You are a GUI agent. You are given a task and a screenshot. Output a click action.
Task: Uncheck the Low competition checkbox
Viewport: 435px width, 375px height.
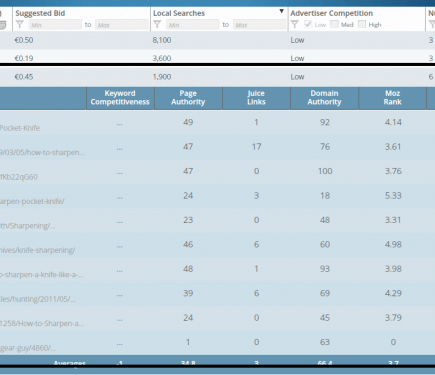[308, 24]
